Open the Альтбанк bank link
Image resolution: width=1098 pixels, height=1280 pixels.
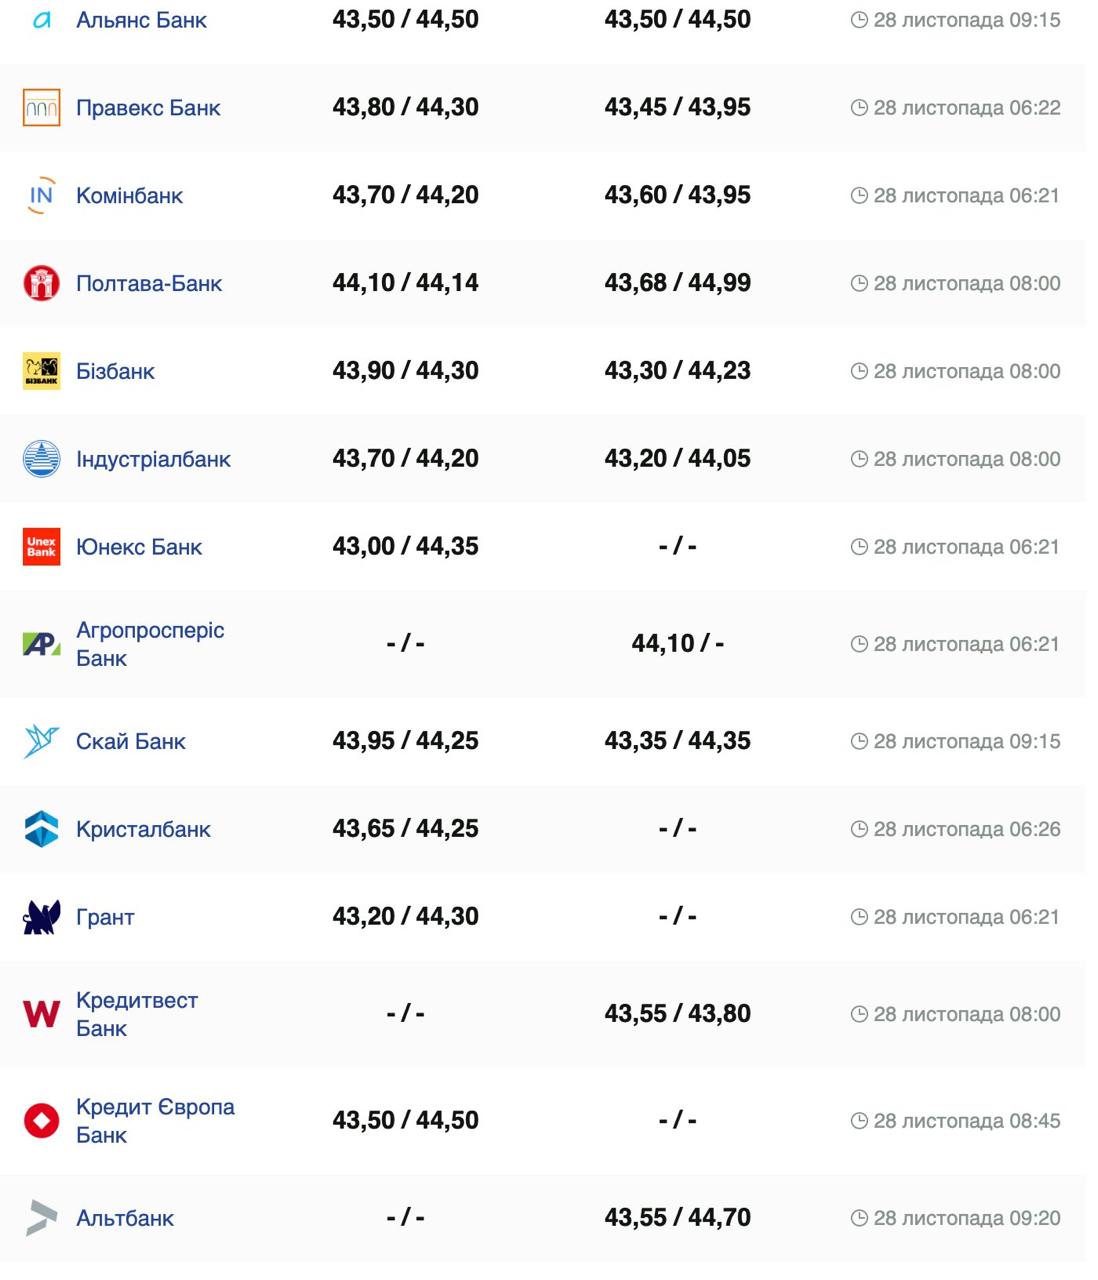[x=125, y=1218]
